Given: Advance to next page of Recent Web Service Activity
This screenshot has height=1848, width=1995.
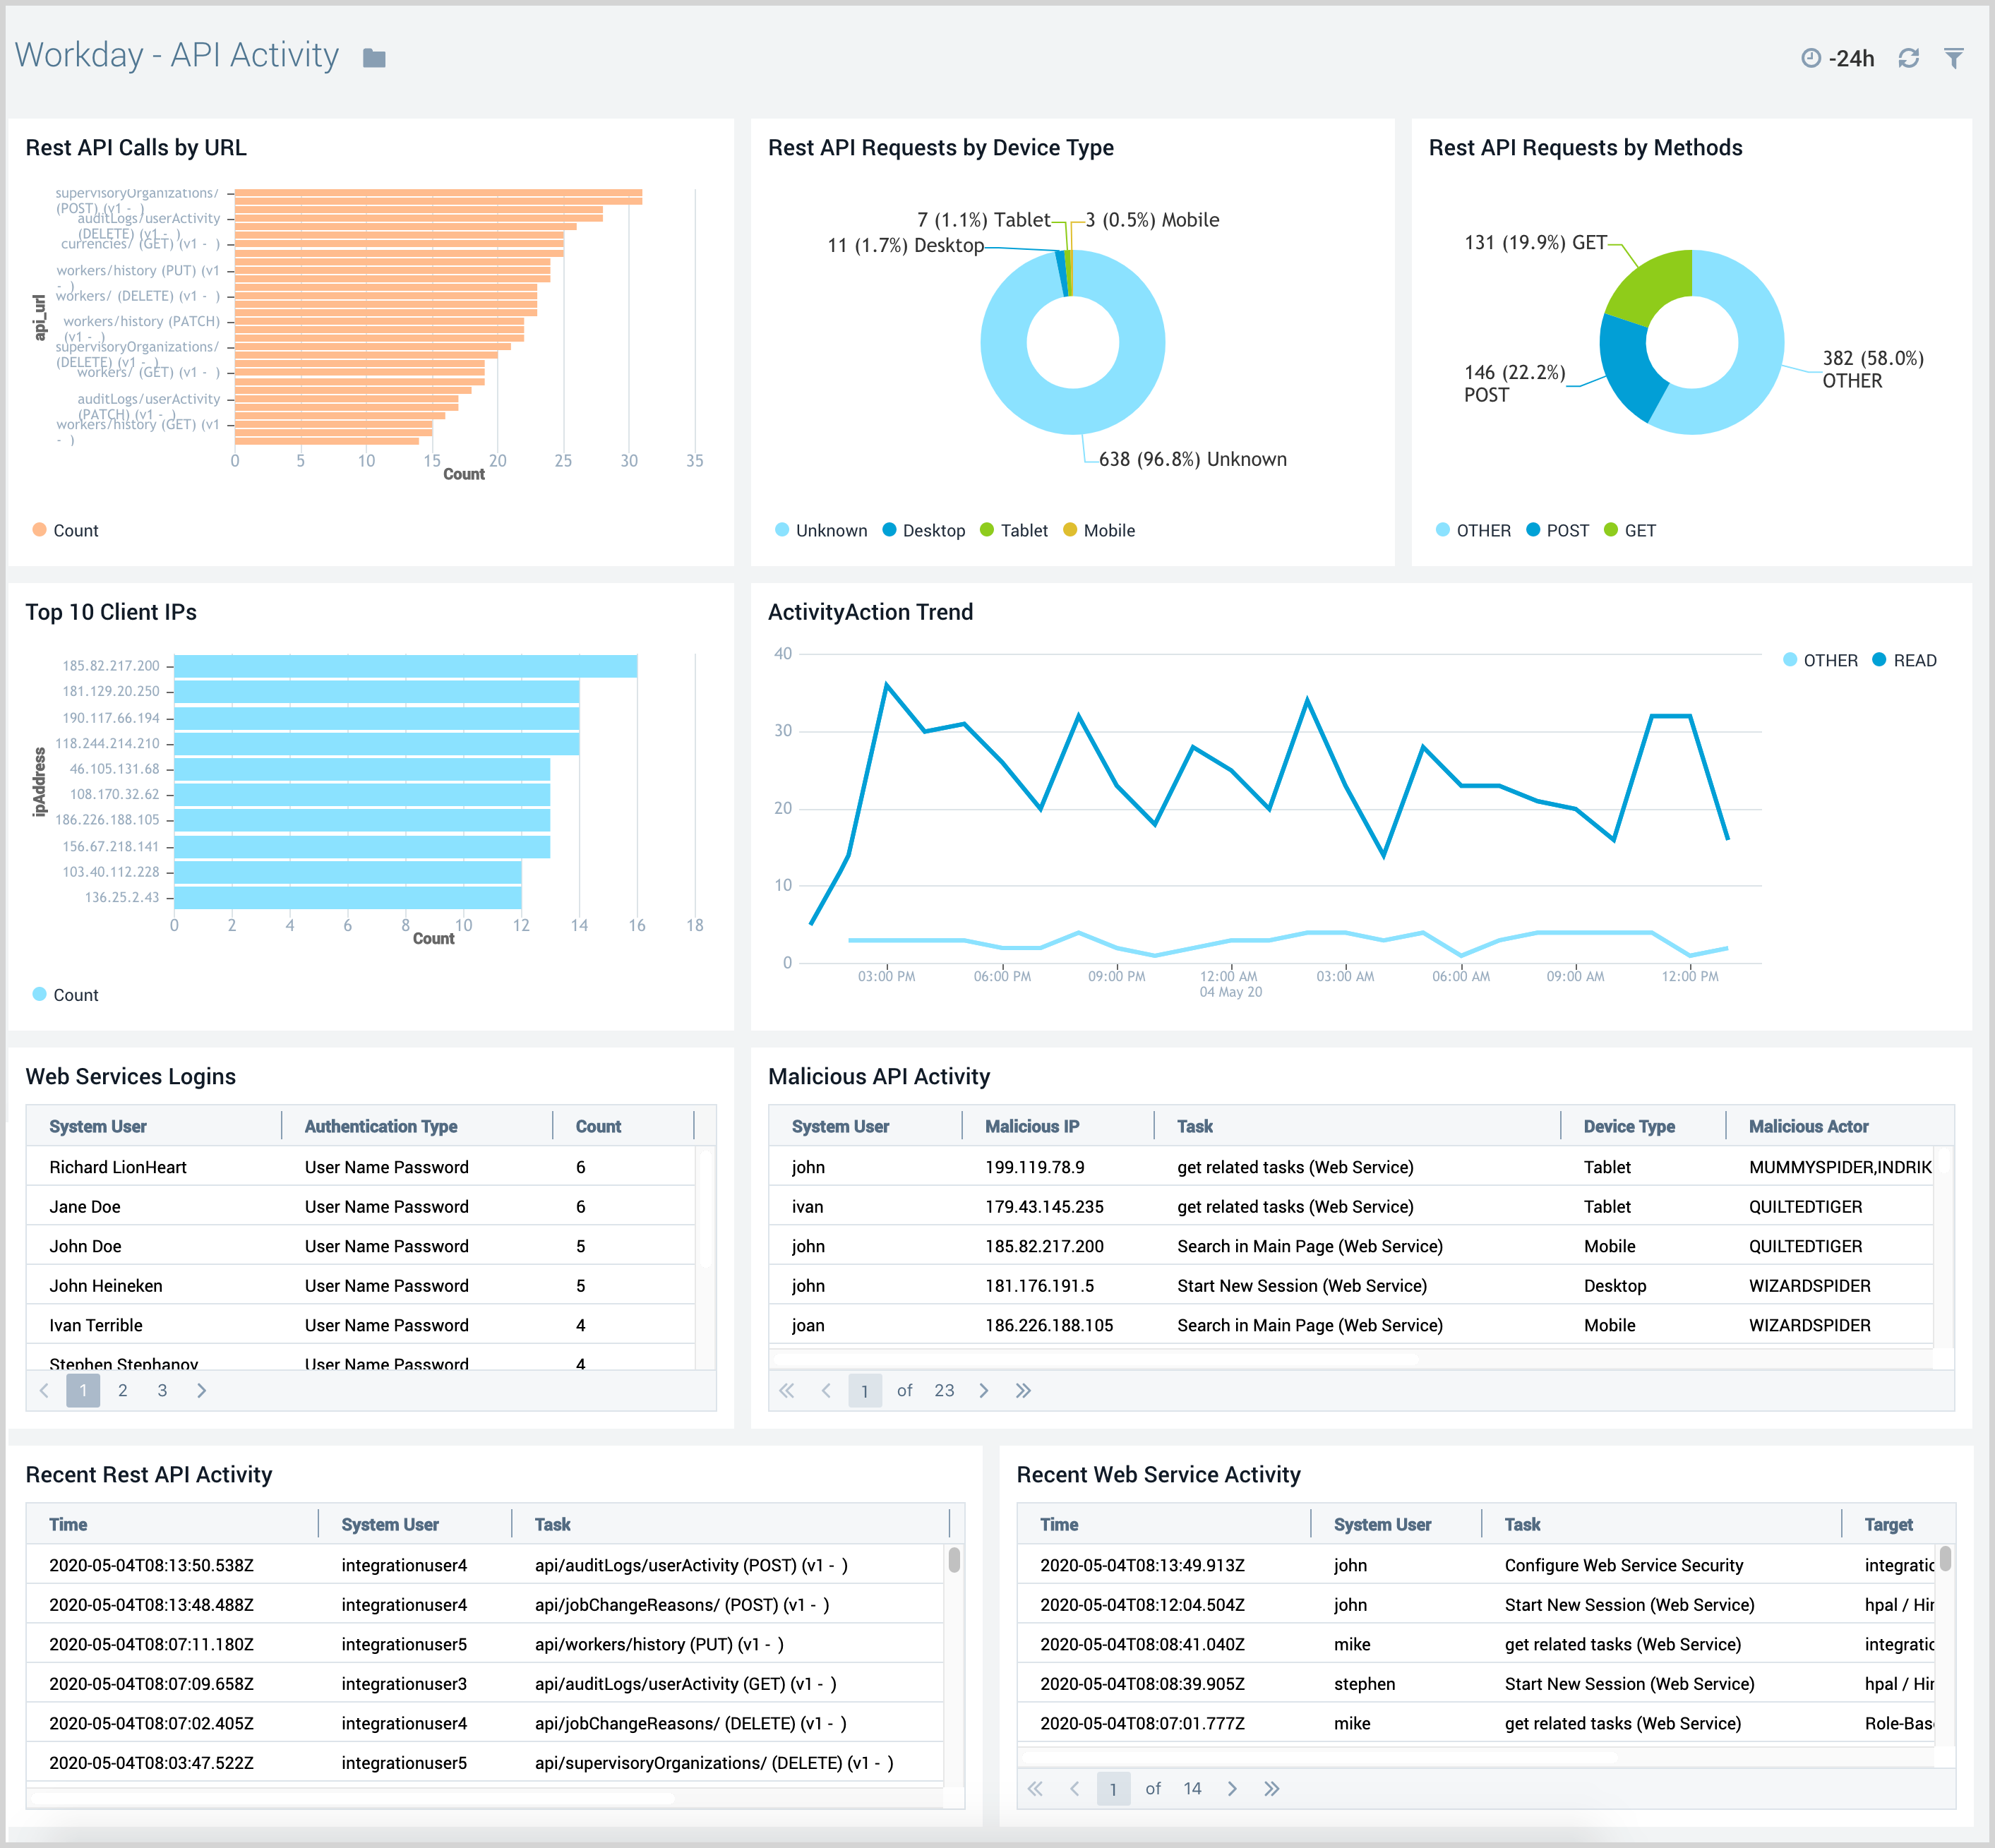Looking at the screenshot, I should coord(1233,1789).
